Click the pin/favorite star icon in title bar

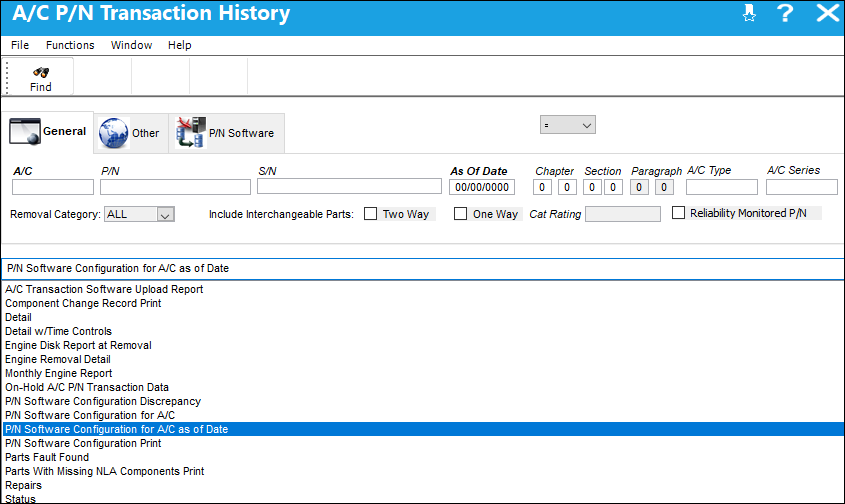[x=749, y=13]
